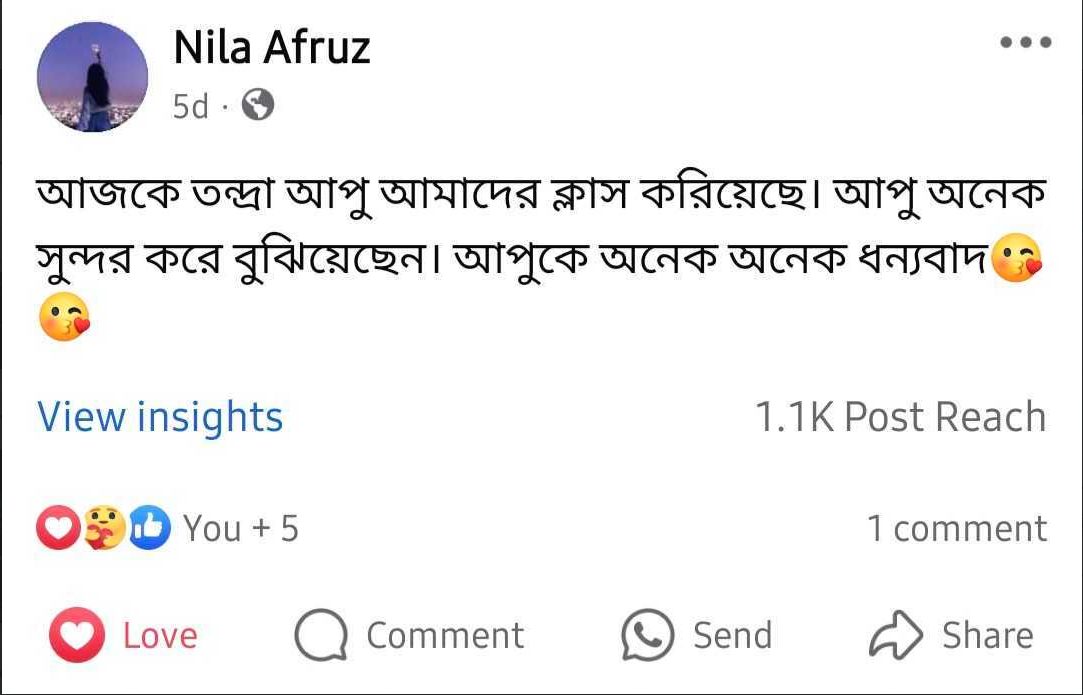1083x695 pixels.
Task: Open the Nila Afruz profile name
Action: click(272, 48)
